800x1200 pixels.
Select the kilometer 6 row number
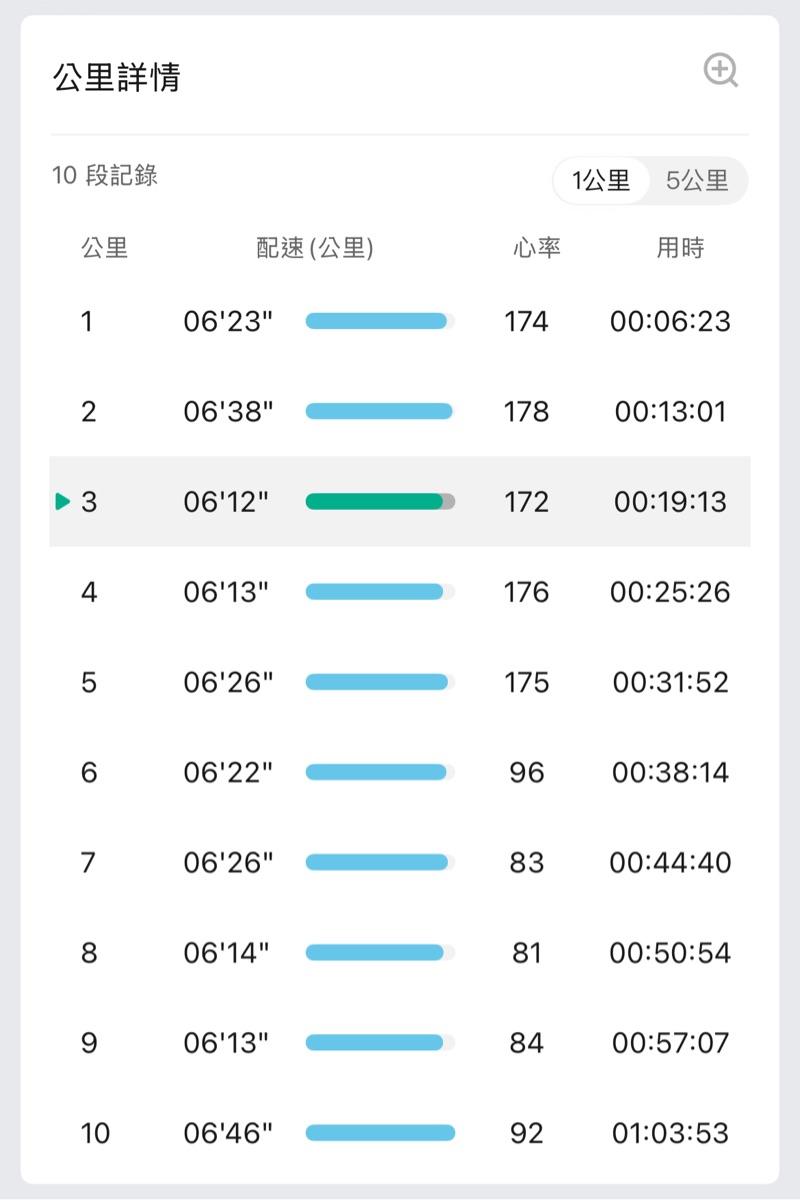coord(89,772)
